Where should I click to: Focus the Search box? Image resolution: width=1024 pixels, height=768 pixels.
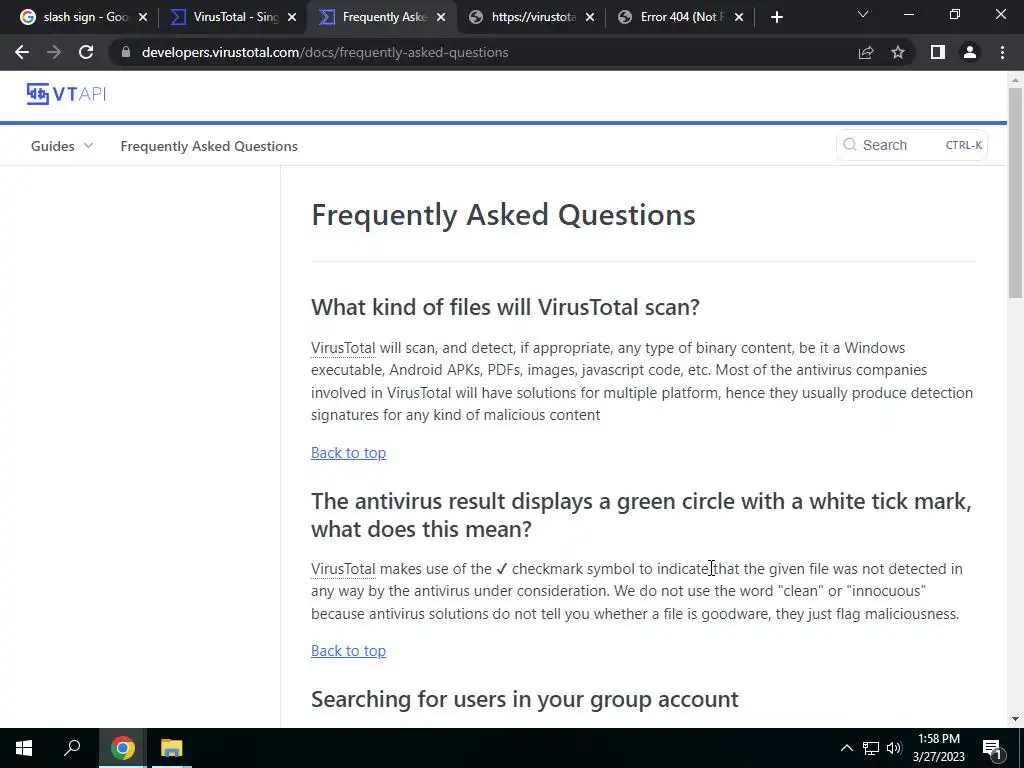[x=912, y=145]
